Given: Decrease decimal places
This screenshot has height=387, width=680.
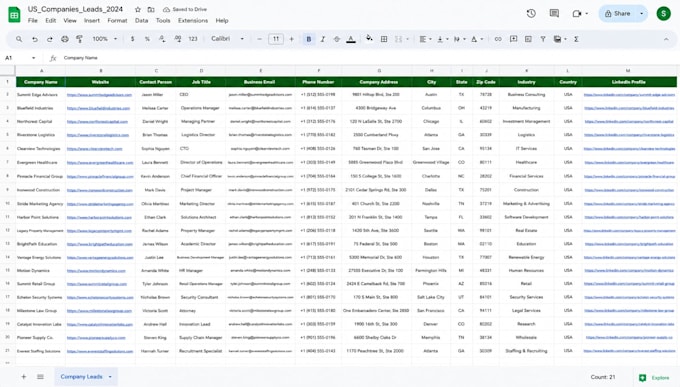Looking at the screenshot, I should click(162, 39).
